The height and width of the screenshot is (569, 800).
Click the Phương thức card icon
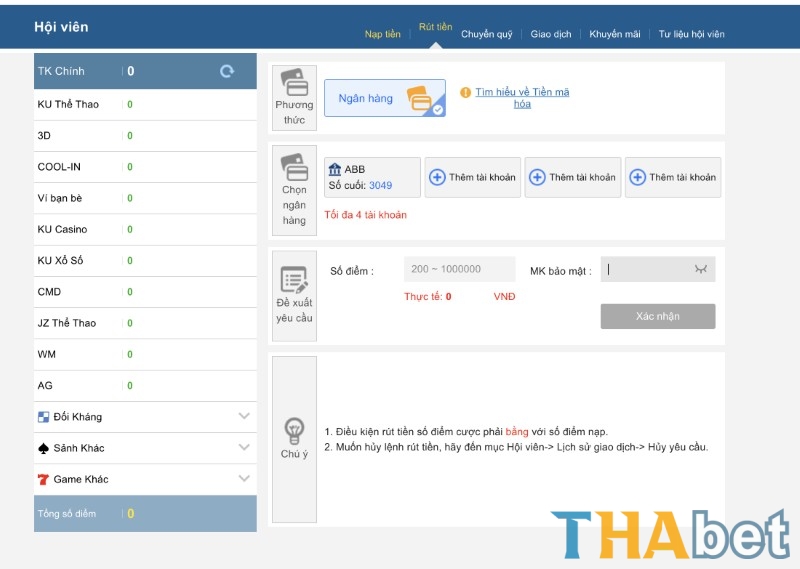click(294, 82)
